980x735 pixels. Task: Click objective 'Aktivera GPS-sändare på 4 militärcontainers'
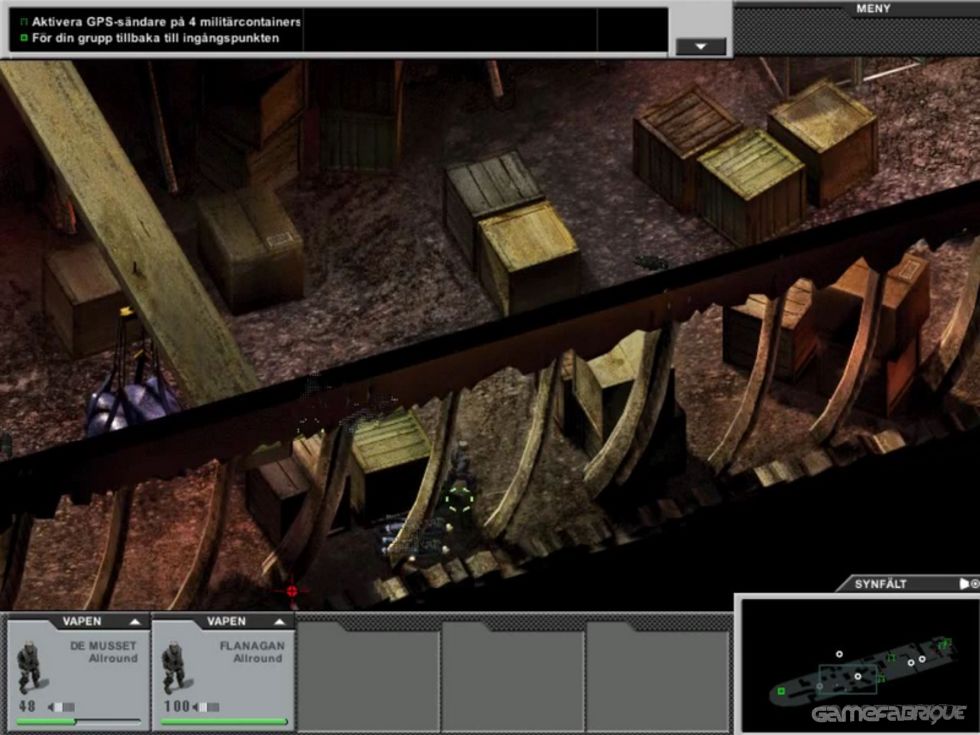pyautogui.click(x=166, y=22)
